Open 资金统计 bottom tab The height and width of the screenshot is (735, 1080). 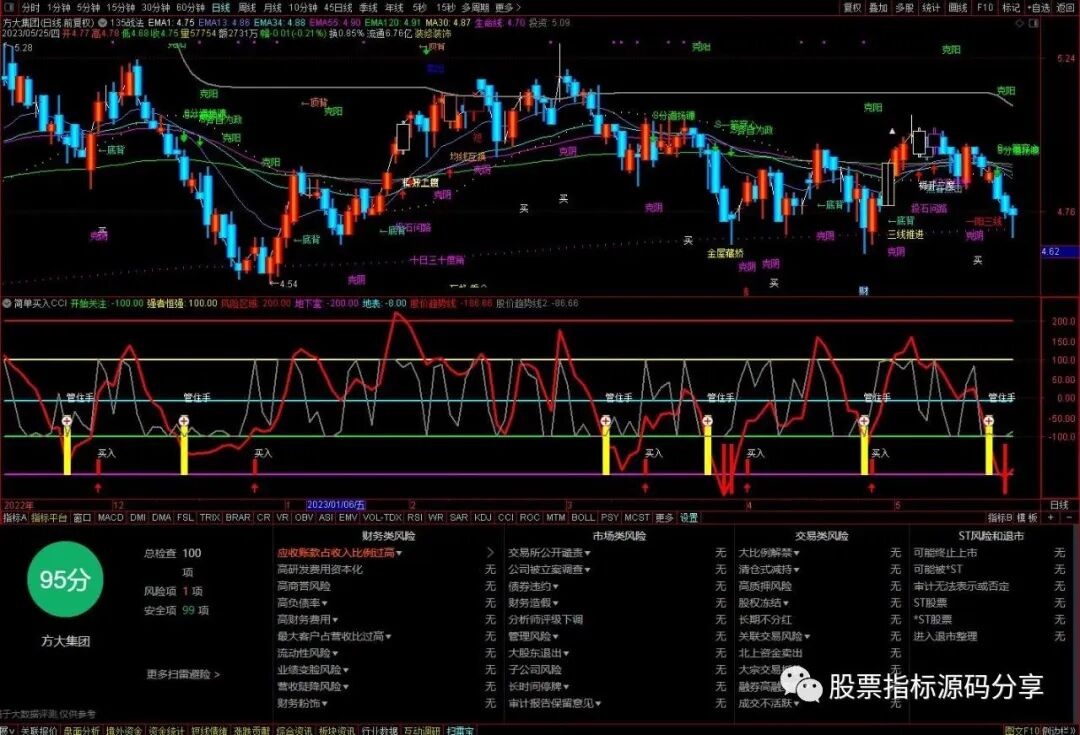point(167,730)
